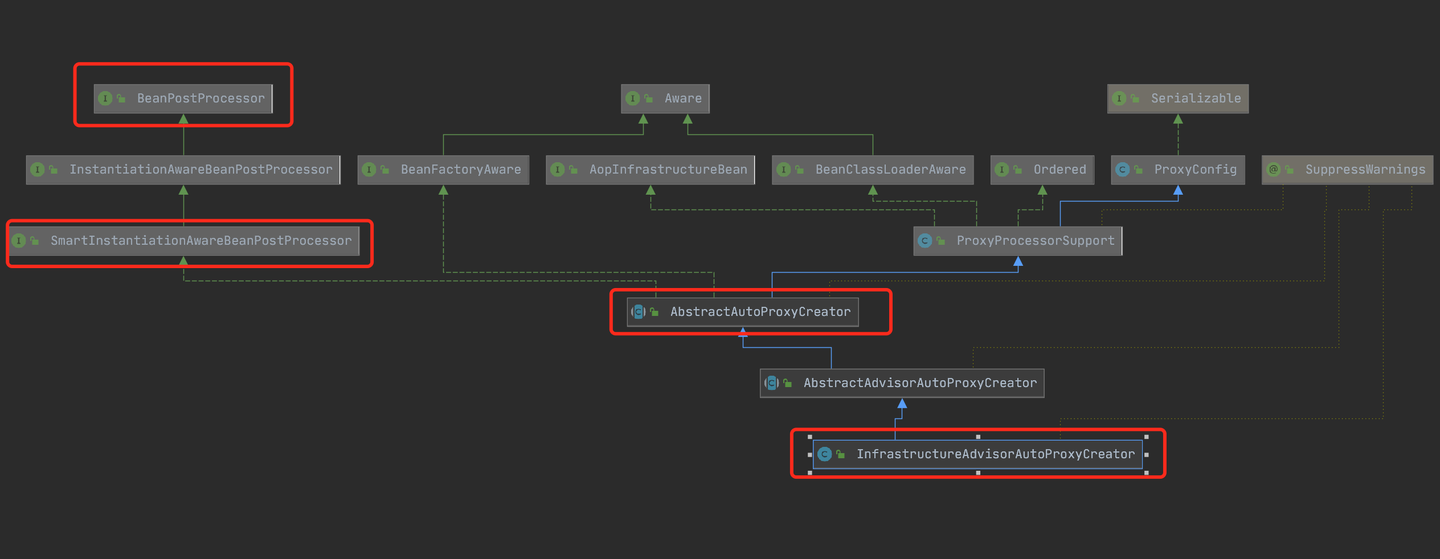The height and width of the screenshot is (559, 1440).
Task: Click the interface icon on SmartInstantiationAwareBeanPostProcessor
Action: click(x=18, y=240)
